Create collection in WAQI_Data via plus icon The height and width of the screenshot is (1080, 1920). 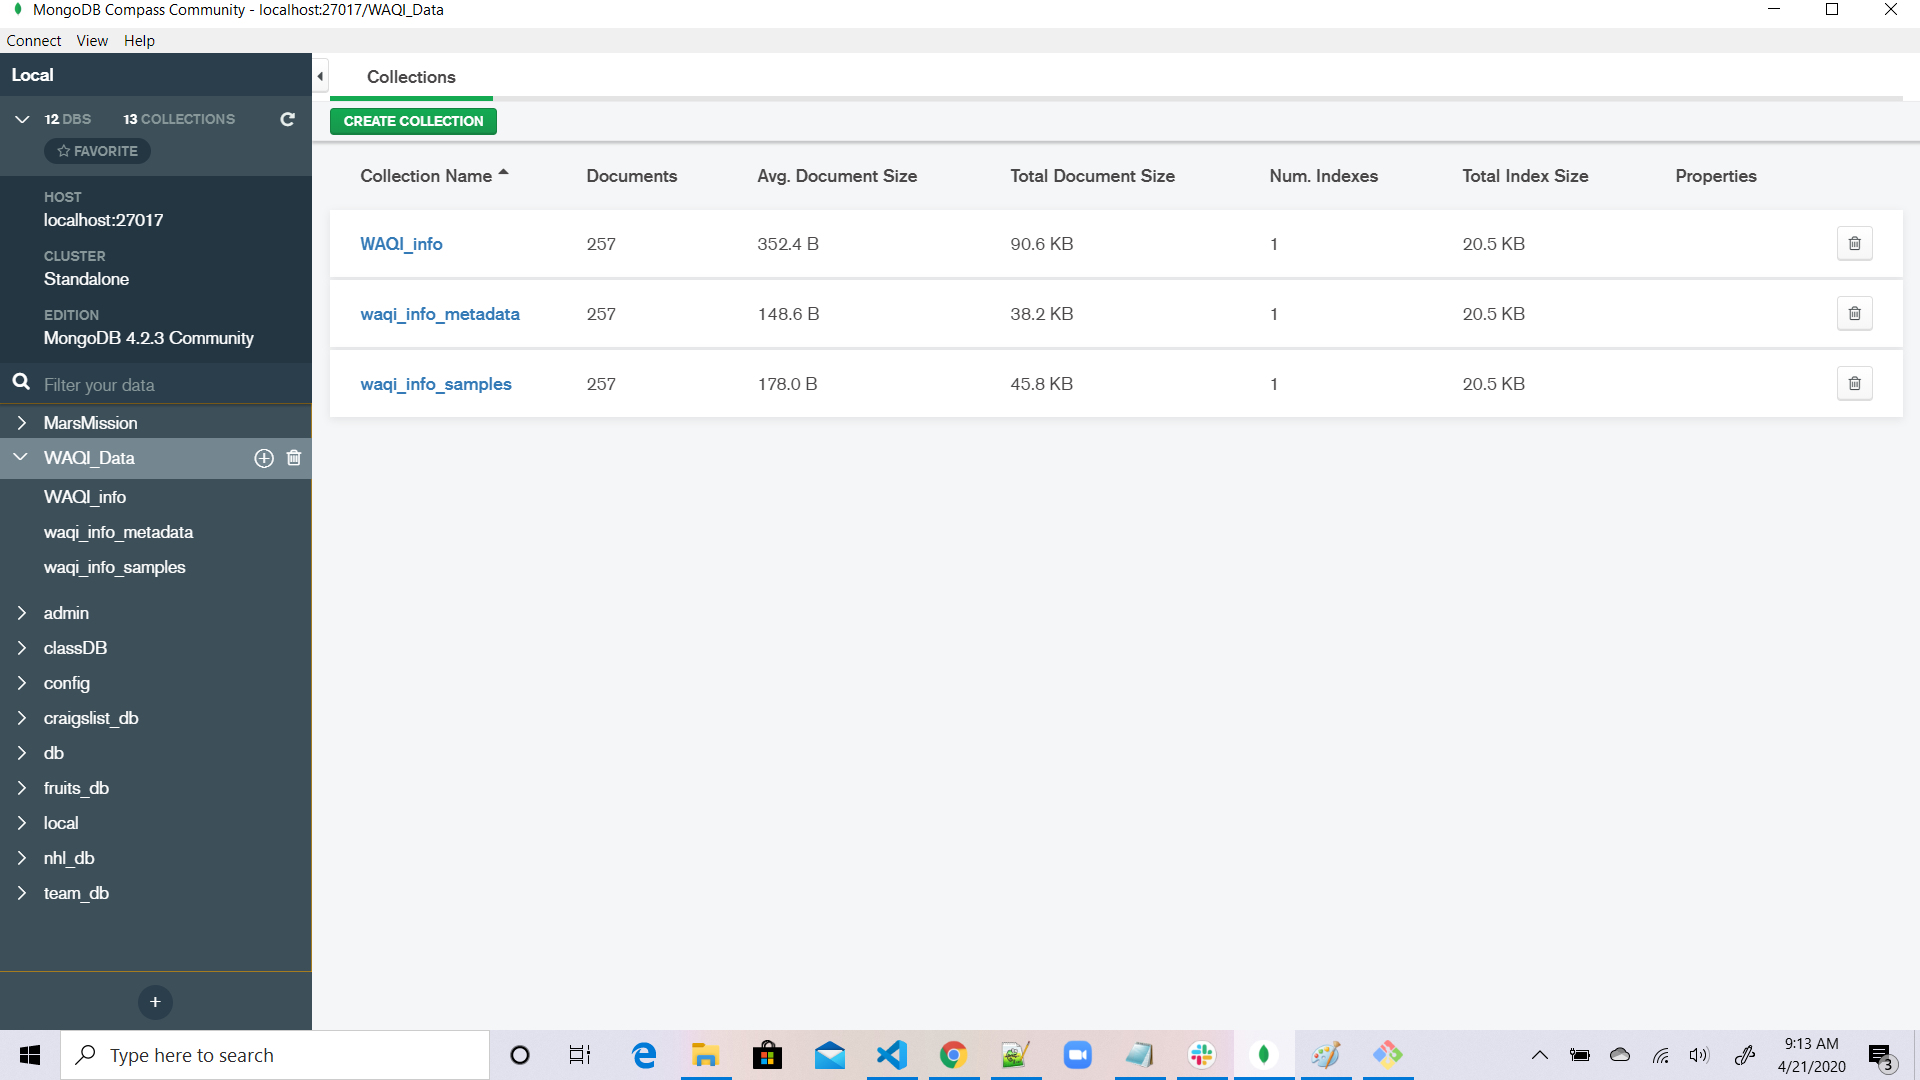(264, 458)
